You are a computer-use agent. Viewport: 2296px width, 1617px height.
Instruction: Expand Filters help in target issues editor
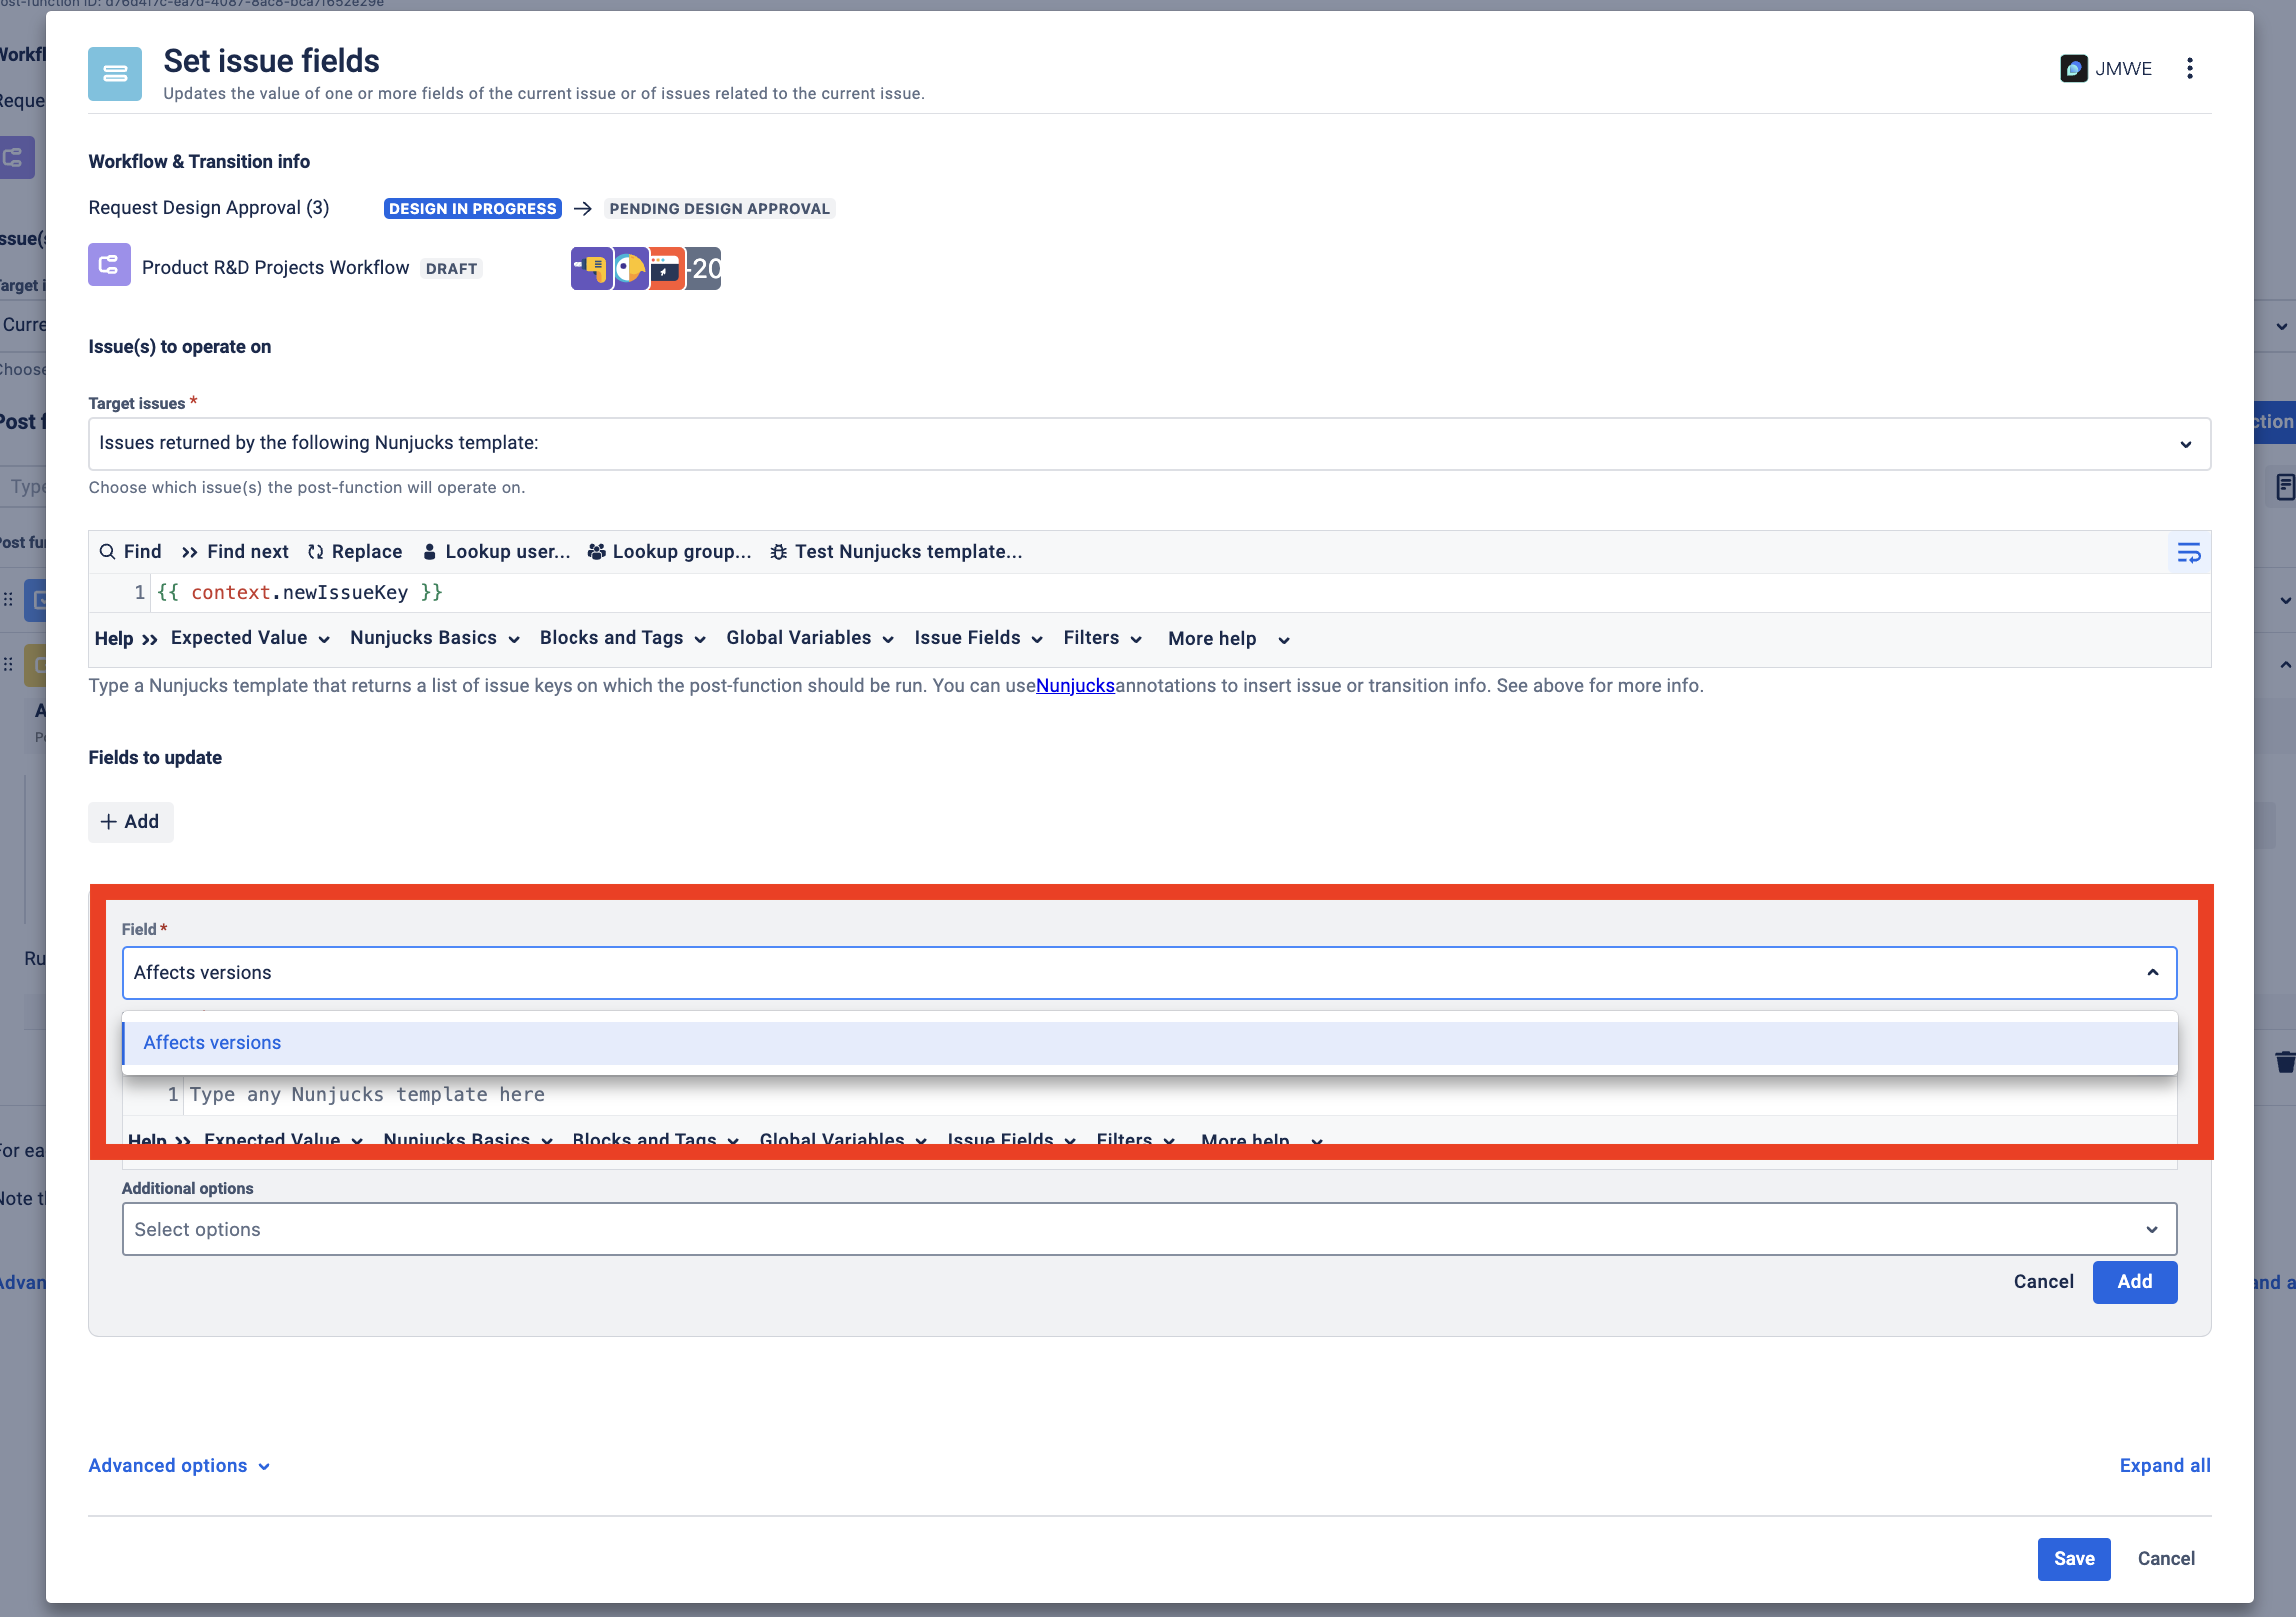(x=1102, y=638)
